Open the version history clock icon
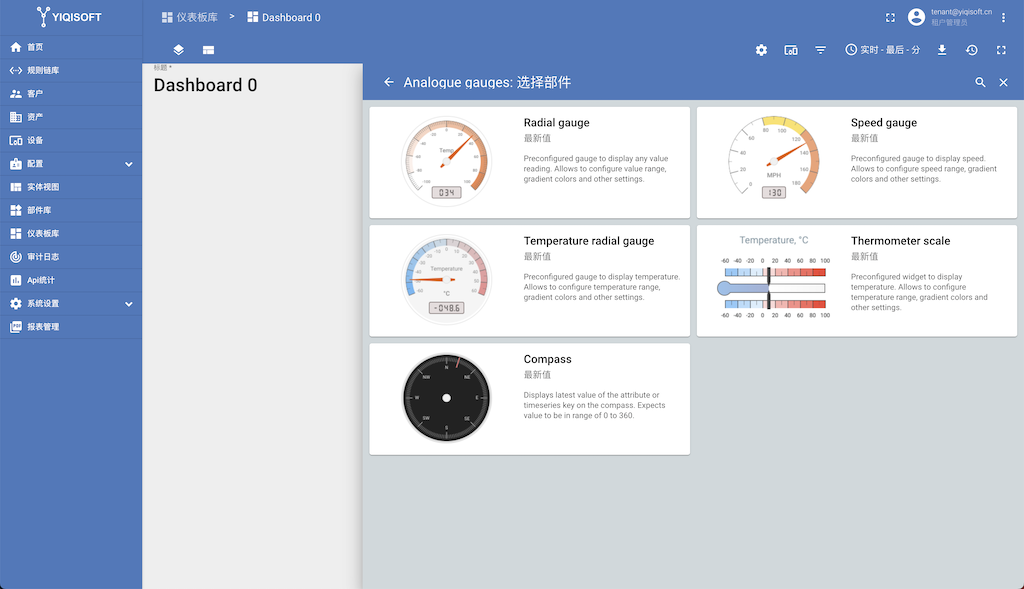 click(x=971, y=50)
